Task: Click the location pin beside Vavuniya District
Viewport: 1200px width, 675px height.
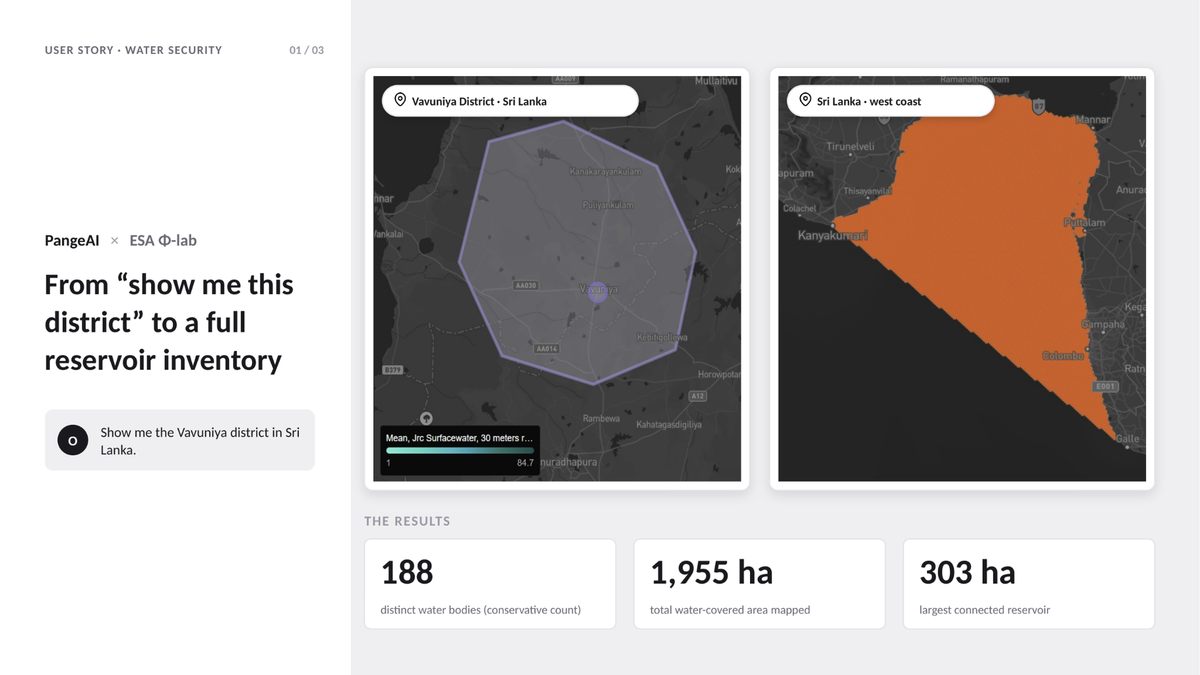Action: (x=400, y=100)
